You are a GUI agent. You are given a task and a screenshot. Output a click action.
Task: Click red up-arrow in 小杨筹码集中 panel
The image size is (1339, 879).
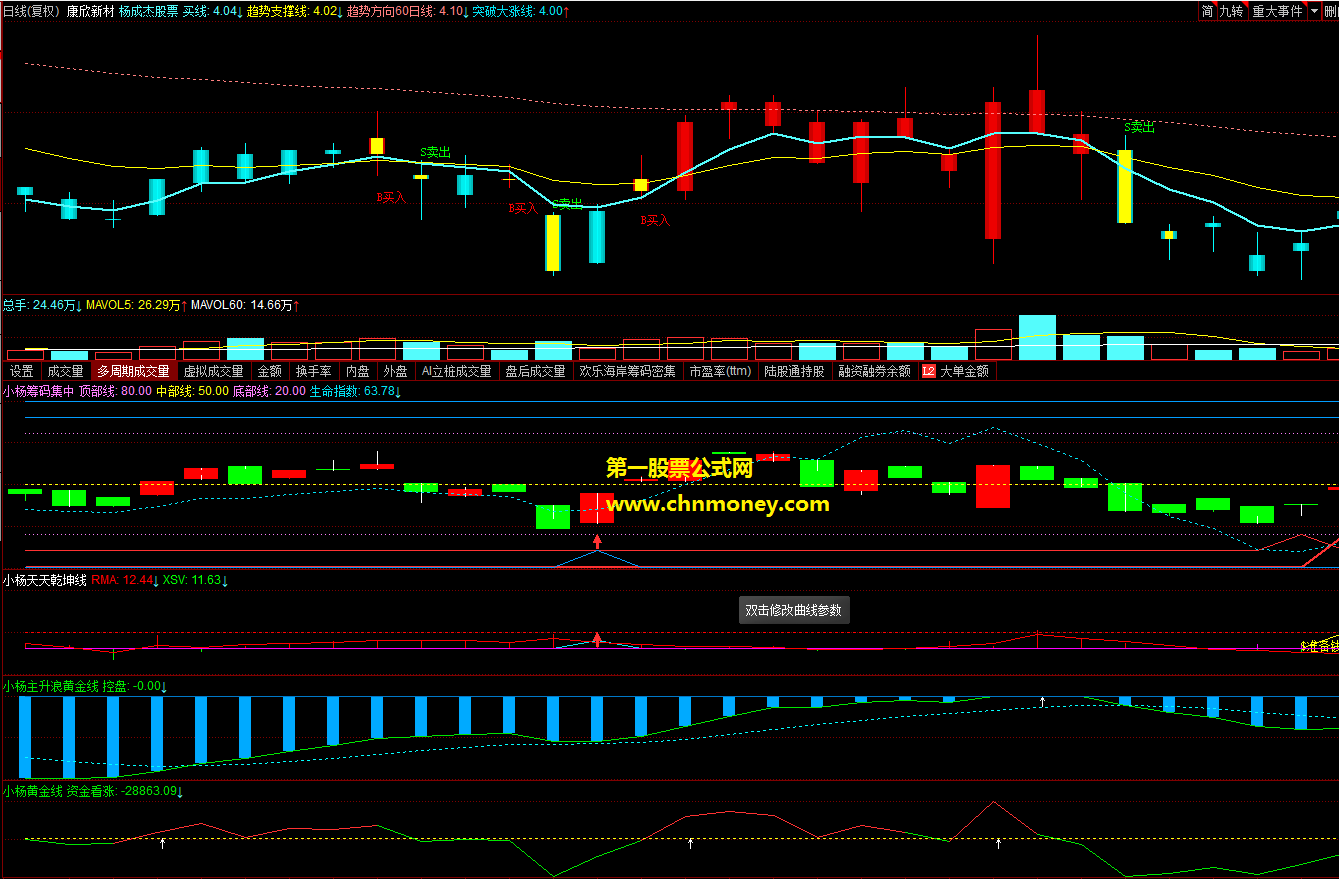(597, 542)
